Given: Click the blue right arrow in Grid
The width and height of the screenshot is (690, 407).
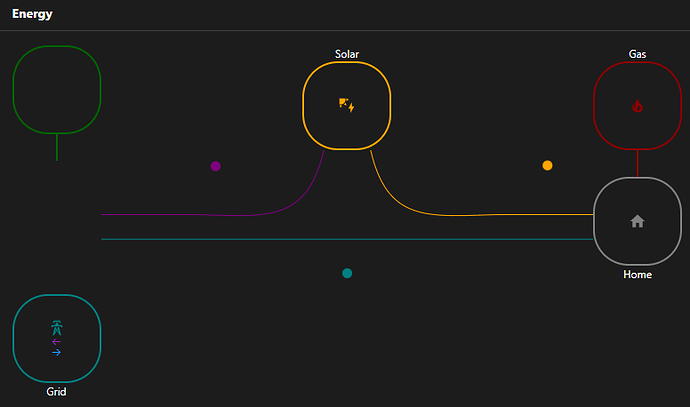Looking at the screenshot, I should click(x=56, y=352).
